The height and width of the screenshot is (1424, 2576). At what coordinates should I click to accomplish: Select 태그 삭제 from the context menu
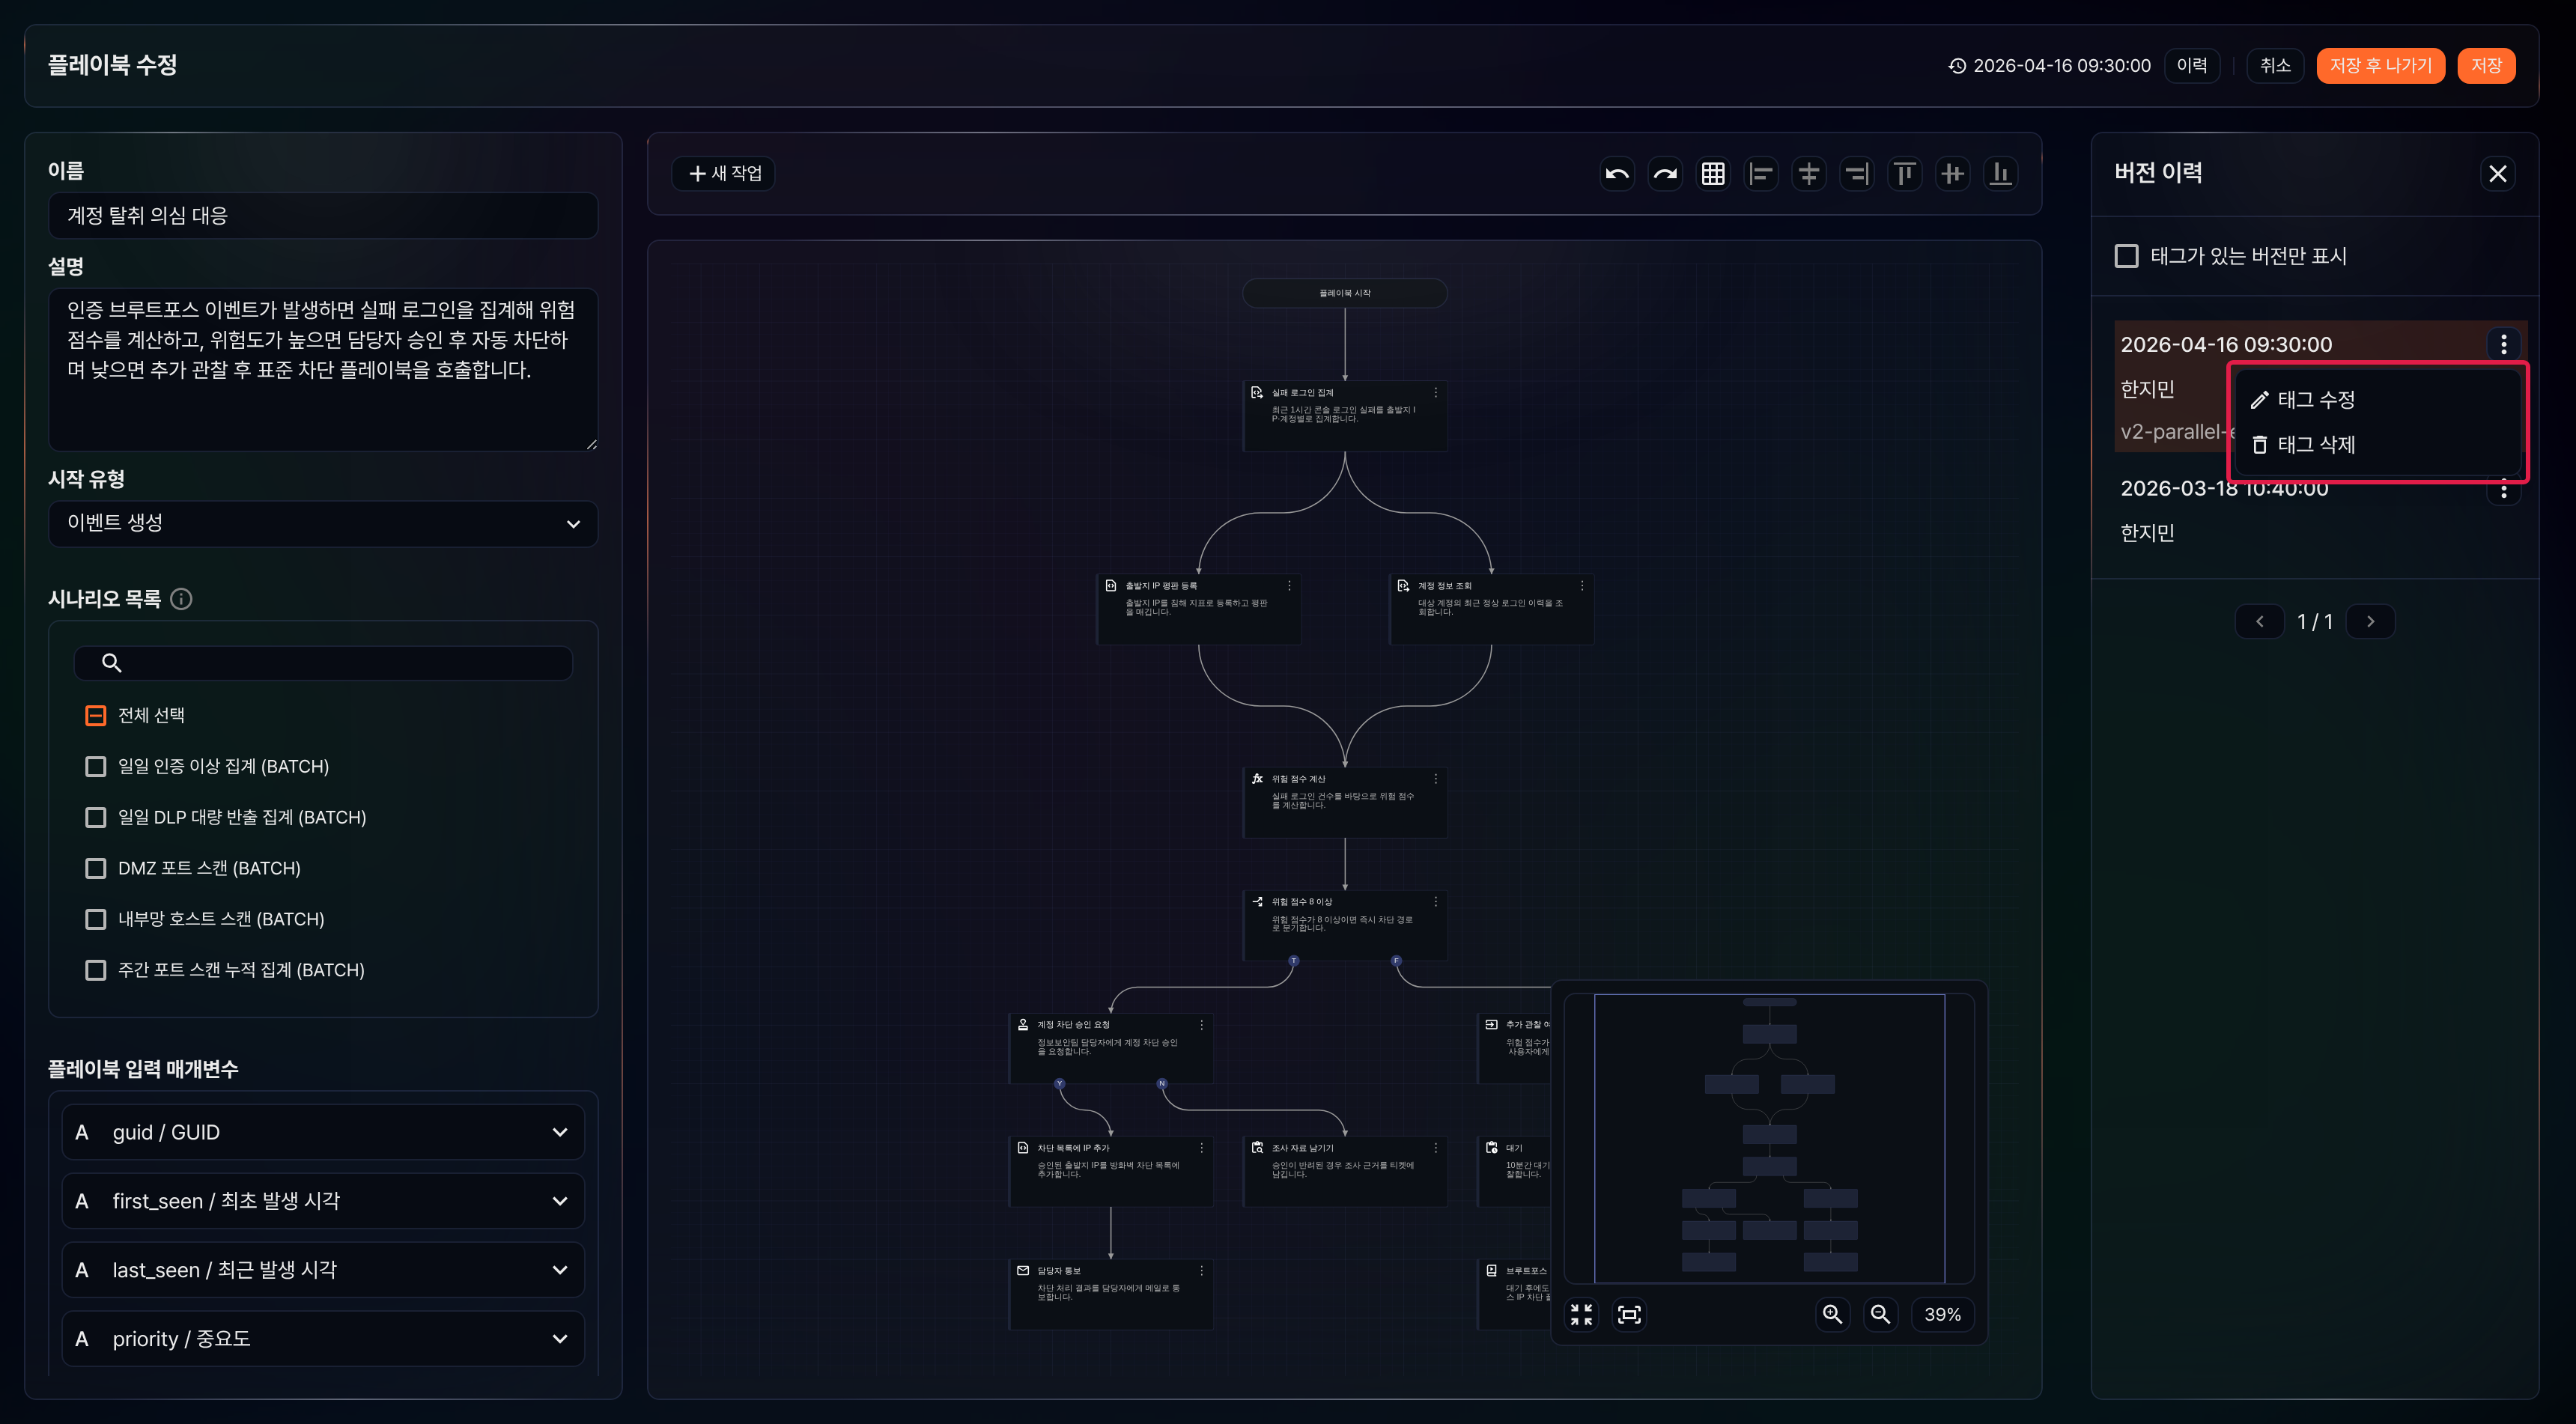2378,445
